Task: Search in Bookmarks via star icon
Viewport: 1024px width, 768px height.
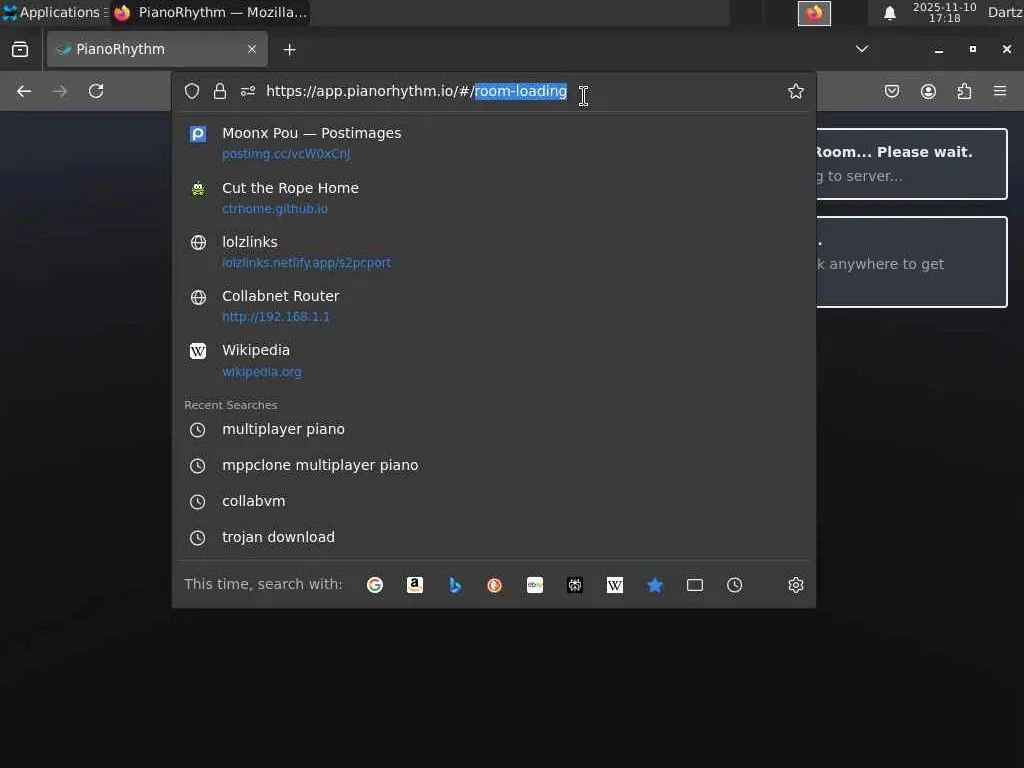Action: pyautogui.click(x=655, y=585)
